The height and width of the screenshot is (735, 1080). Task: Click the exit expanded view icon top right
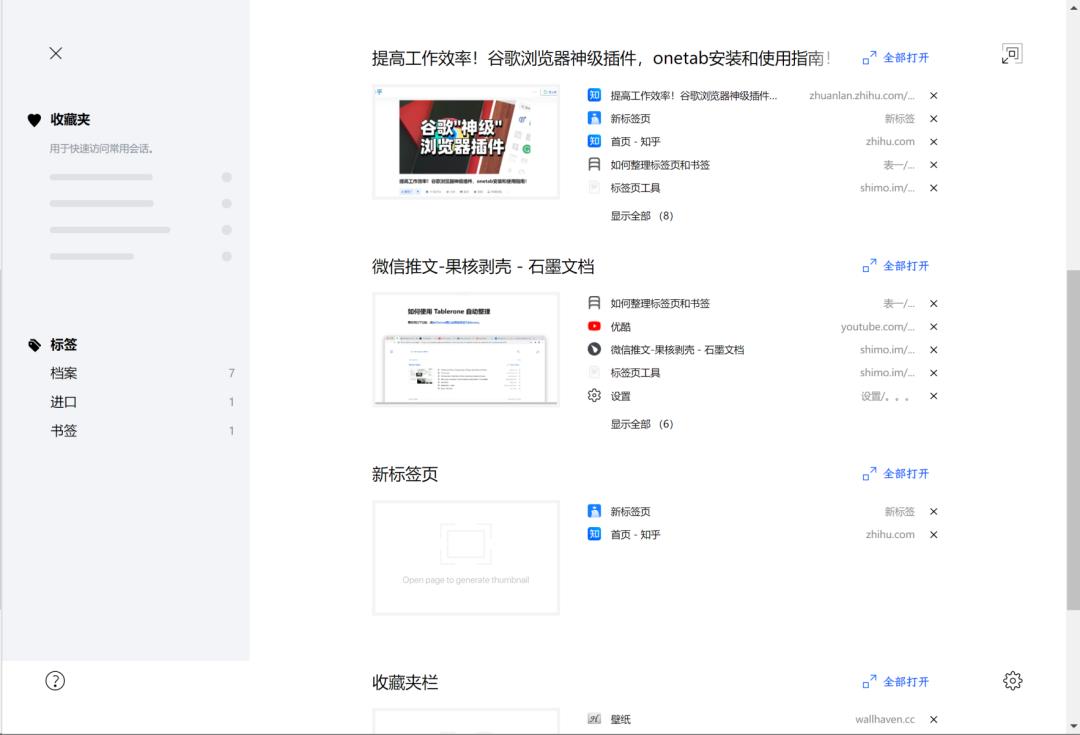coord(1011,53)
